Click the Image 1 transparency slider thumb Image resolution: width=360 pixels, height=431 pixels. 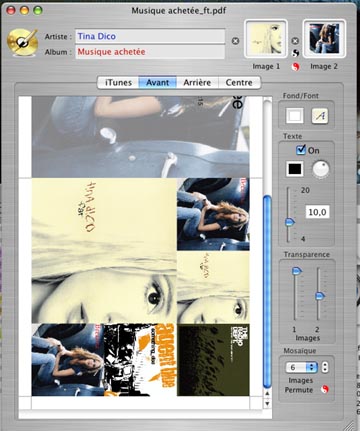tap(297, 271)
